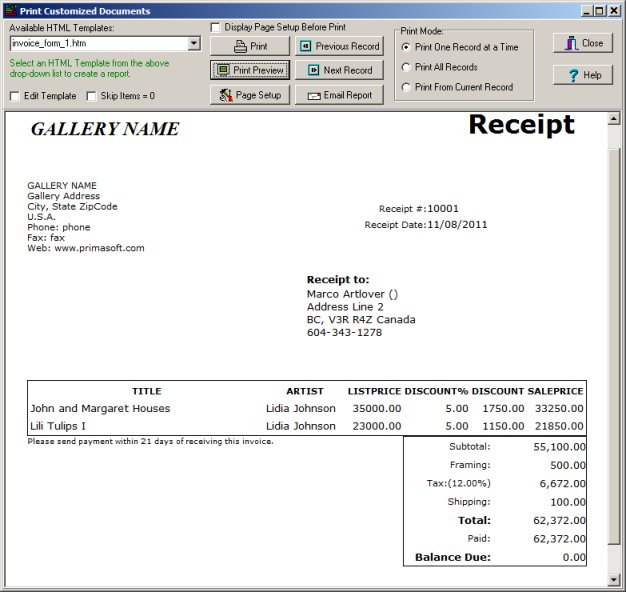This screenshot has width=626, height=592.
Task: Click Shipping amount 100.00
Action: tap(568, 502)
